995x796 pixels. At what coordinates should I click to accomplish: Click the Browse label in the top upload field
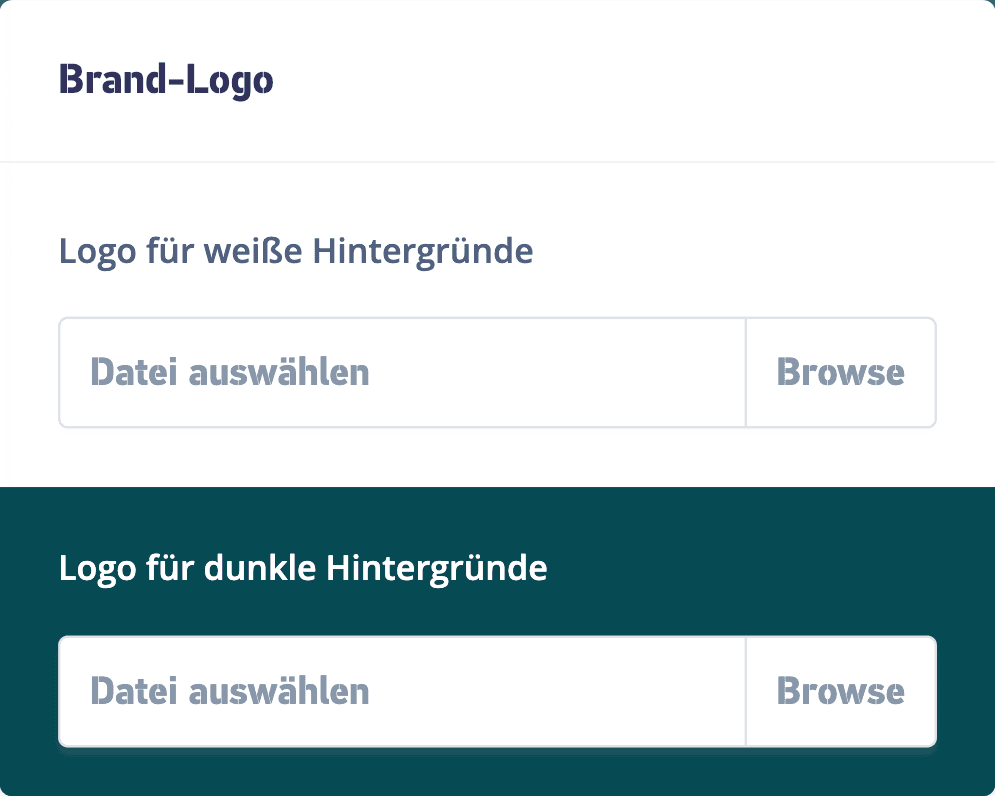840,371
